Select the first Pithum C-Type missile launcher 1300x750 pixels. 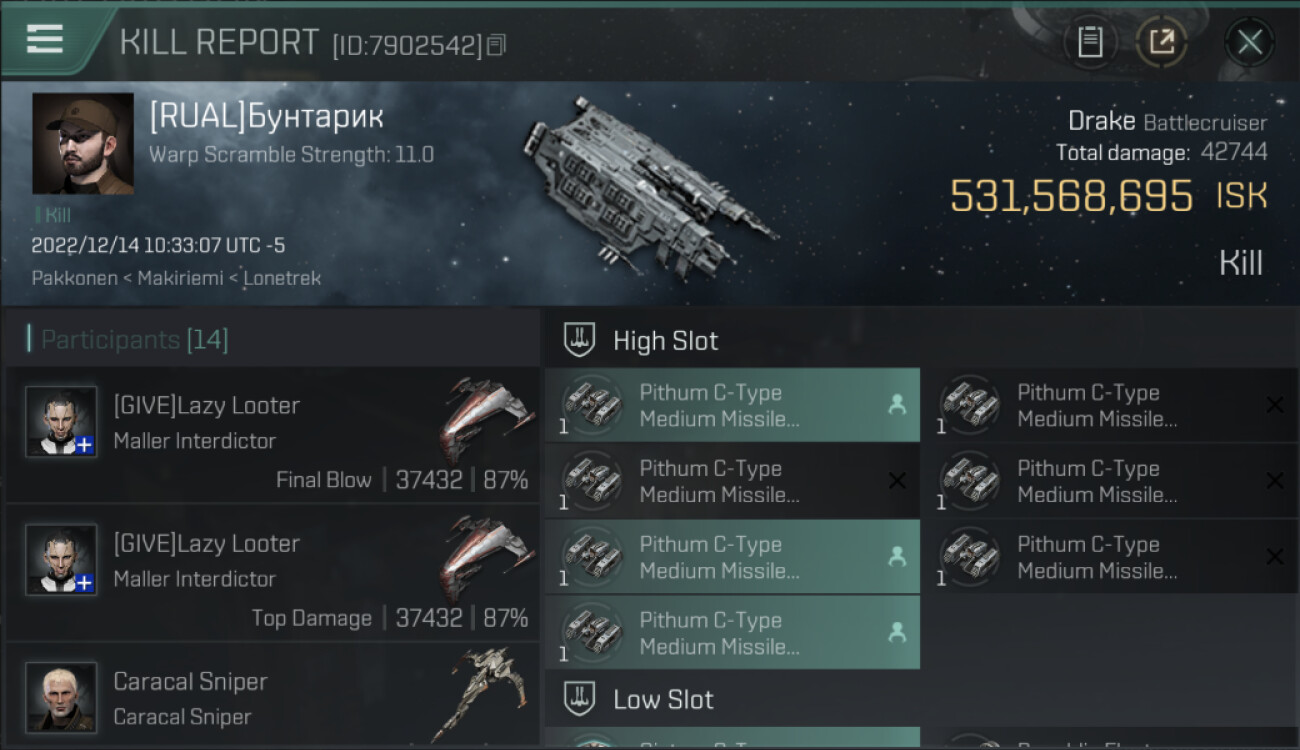click(732, 405)
